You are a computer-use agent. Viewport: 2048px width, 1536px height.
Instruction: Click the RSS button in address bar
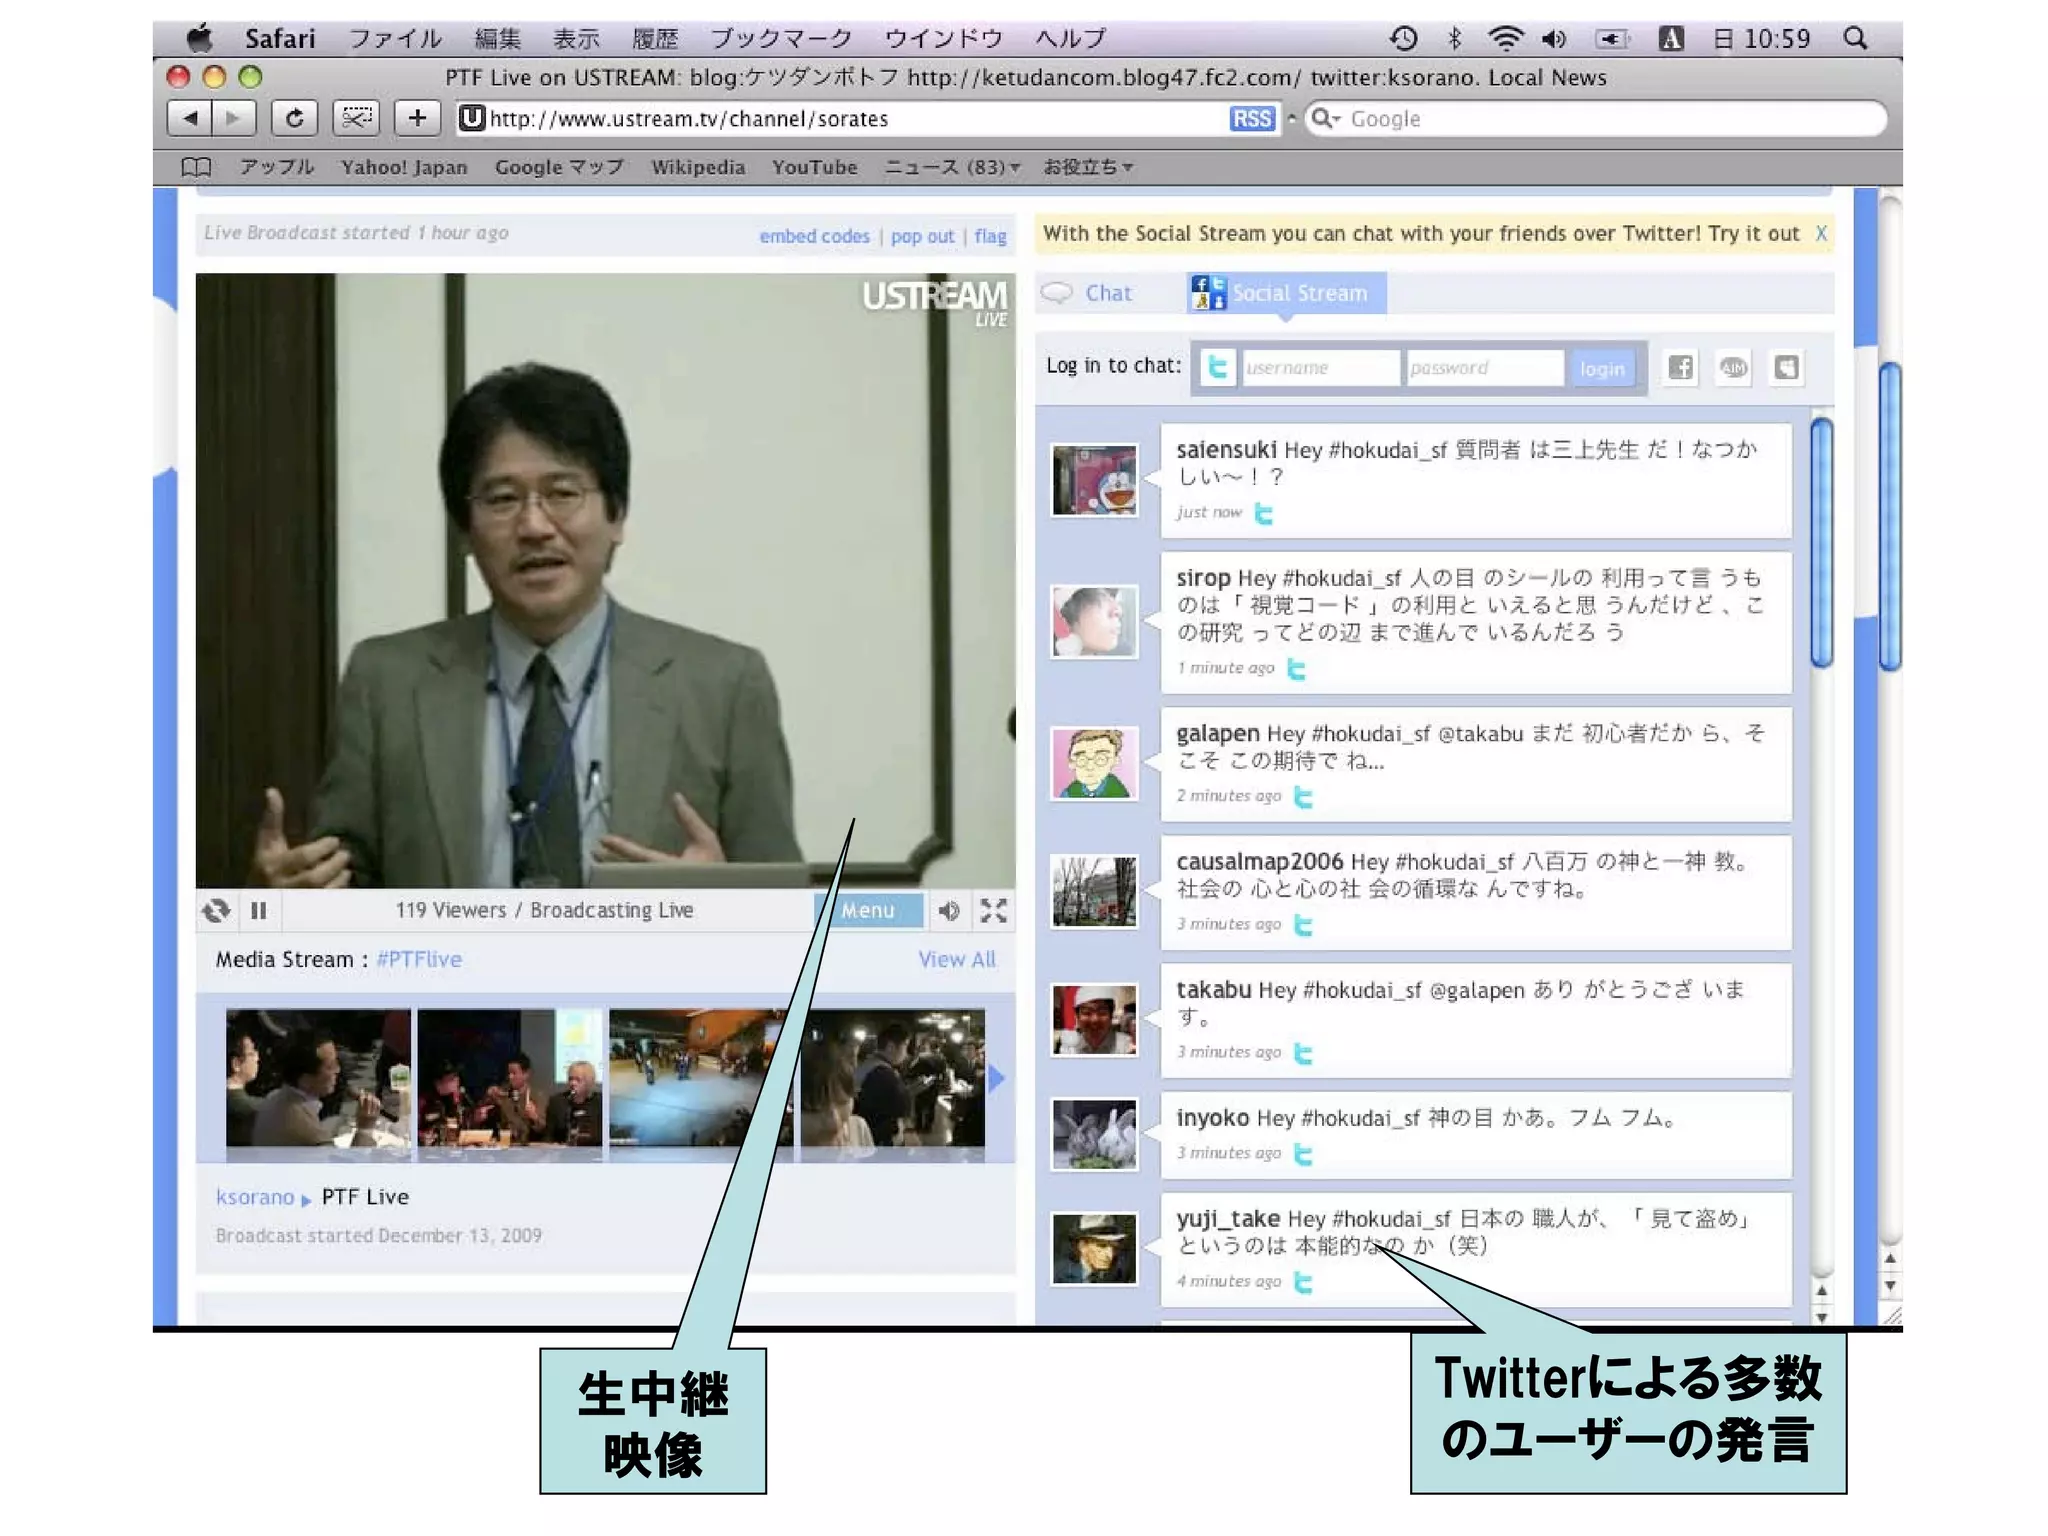(x=1252, y=119)
